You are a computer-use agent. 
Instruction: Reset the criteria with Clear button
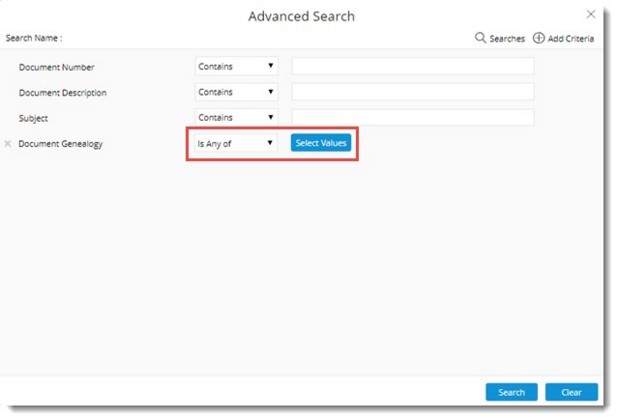[x=571, y=392]
